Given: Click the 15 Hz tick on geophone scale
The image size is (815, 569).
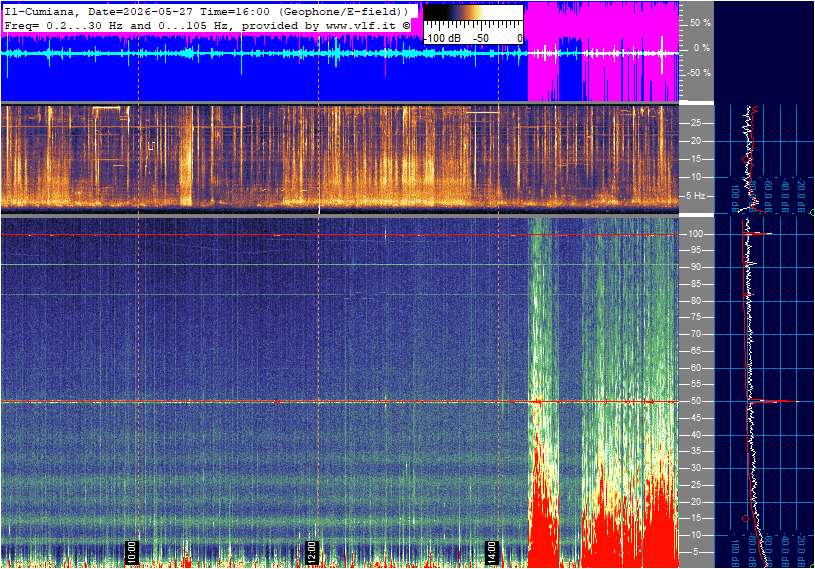Looking at the screenshot, I should pyautogui.click(x=695, y=159).
